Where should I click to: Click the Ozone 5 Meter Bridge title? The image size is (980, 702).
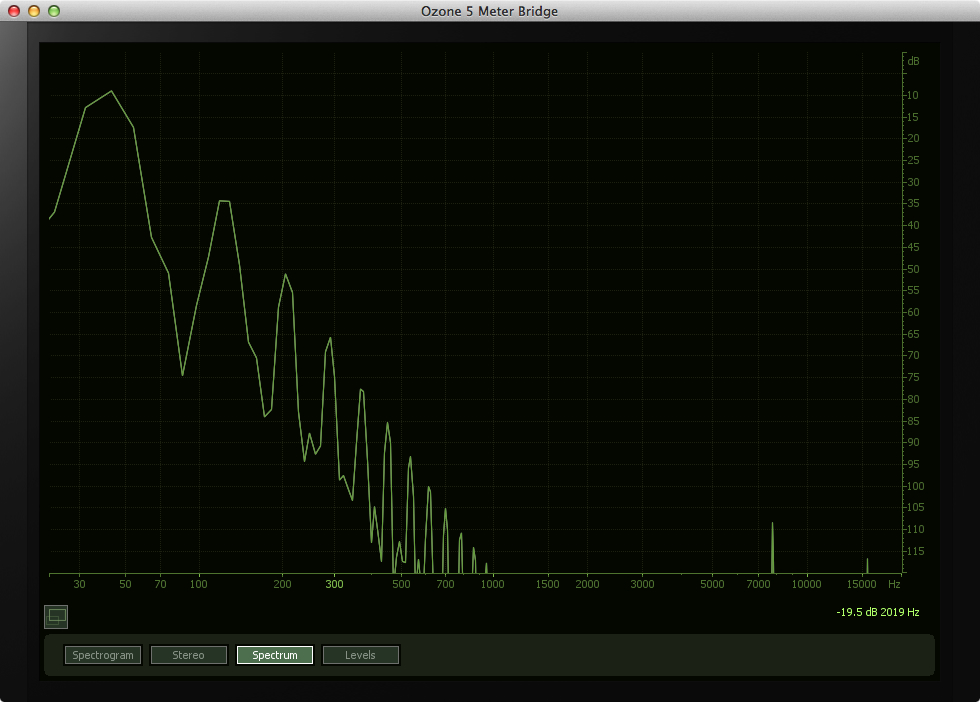click(489, 11)
